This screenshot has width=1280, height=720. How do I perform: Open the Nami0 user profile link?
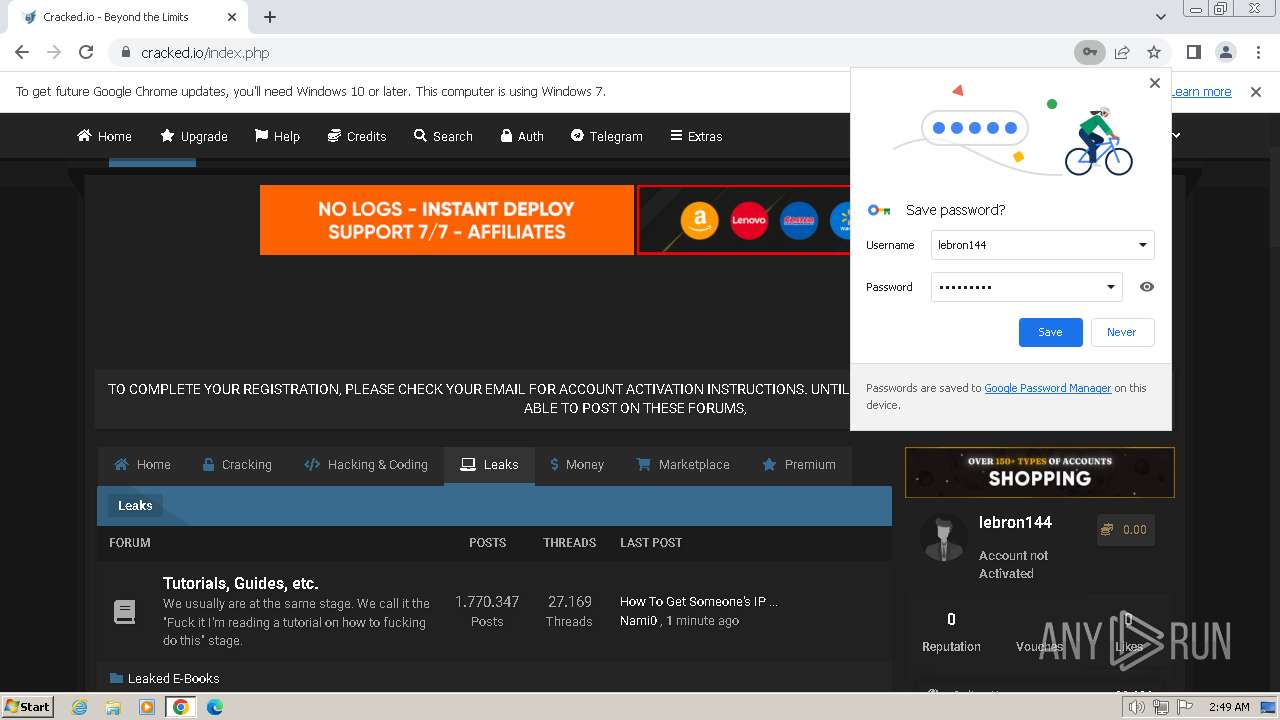click(x=638, y=621)
